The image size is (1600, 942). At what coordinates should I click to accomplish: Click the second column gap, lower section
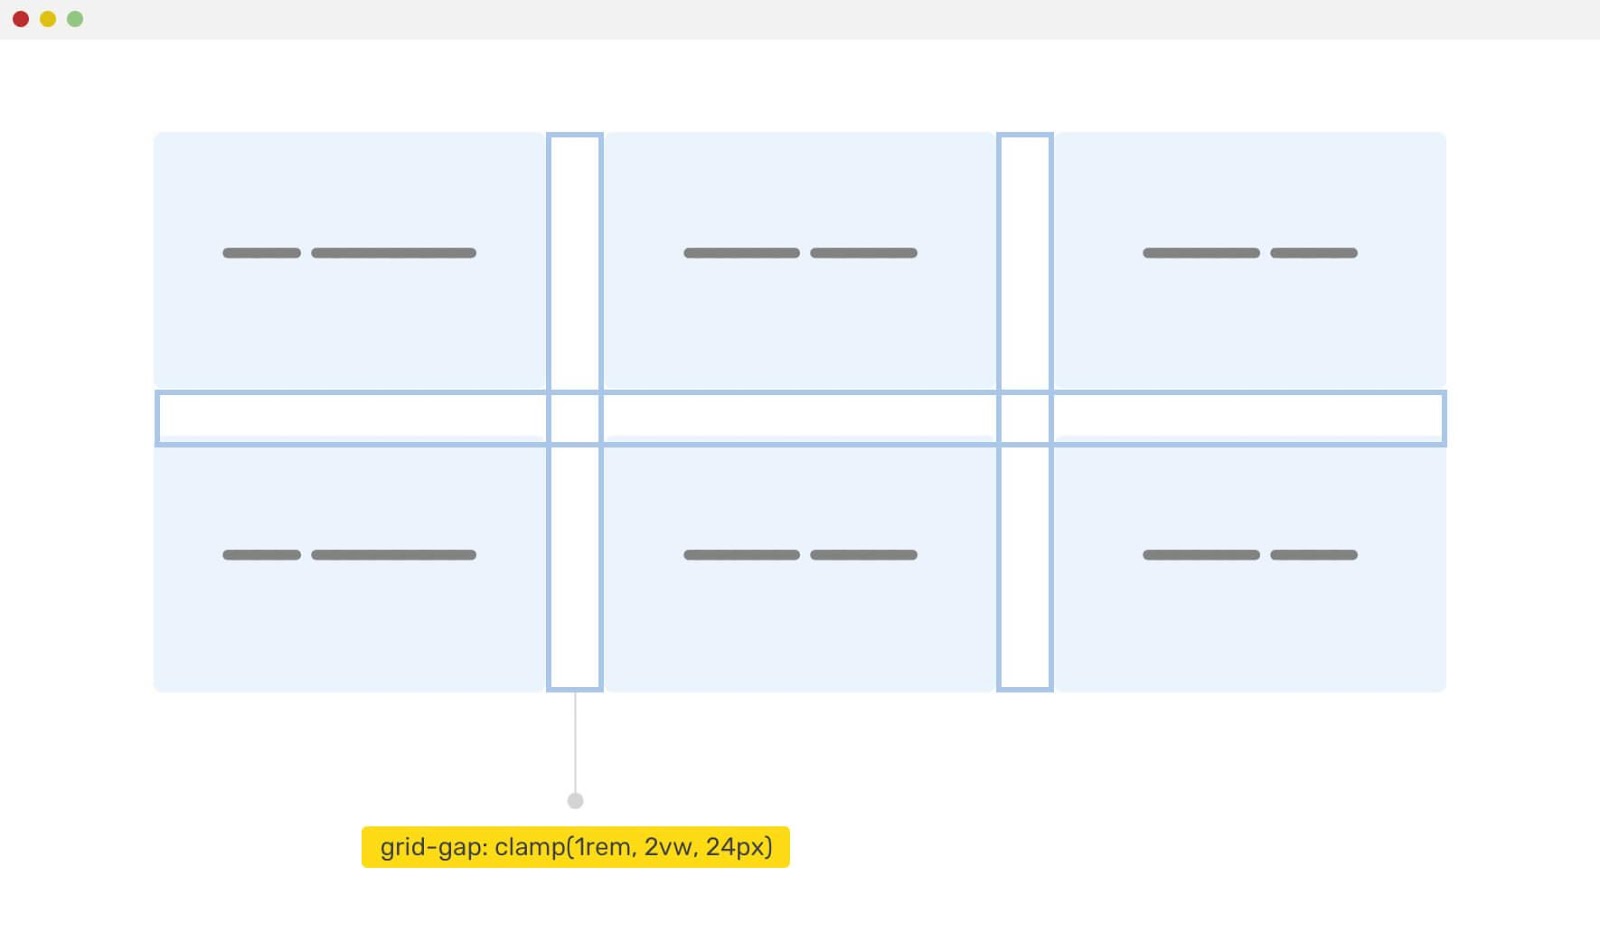pyautogui.click(x=1025, y=566)
